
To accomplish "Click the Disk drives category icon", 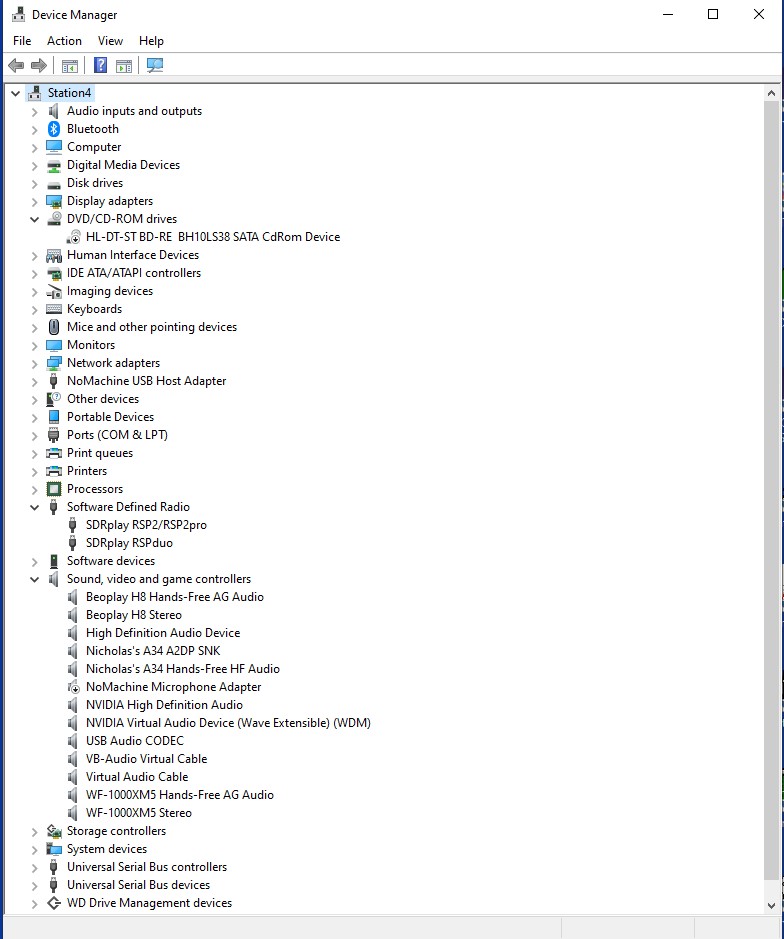I will [x=54, y=184].
